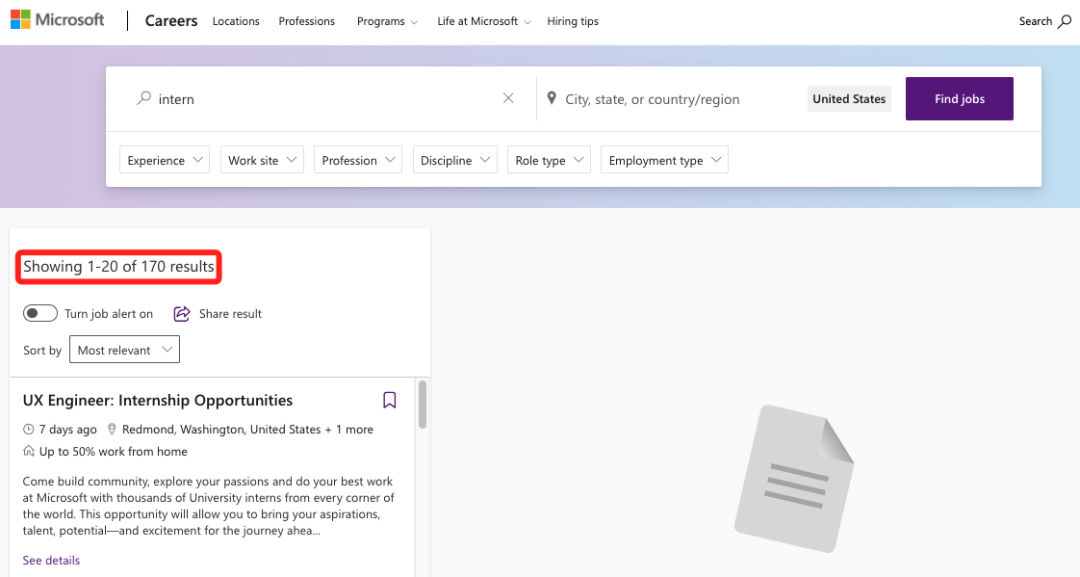Click the Microsoft logo
Image resolution: width=1080 pixels, height=577 pixels.
click(x=57, y=20)
